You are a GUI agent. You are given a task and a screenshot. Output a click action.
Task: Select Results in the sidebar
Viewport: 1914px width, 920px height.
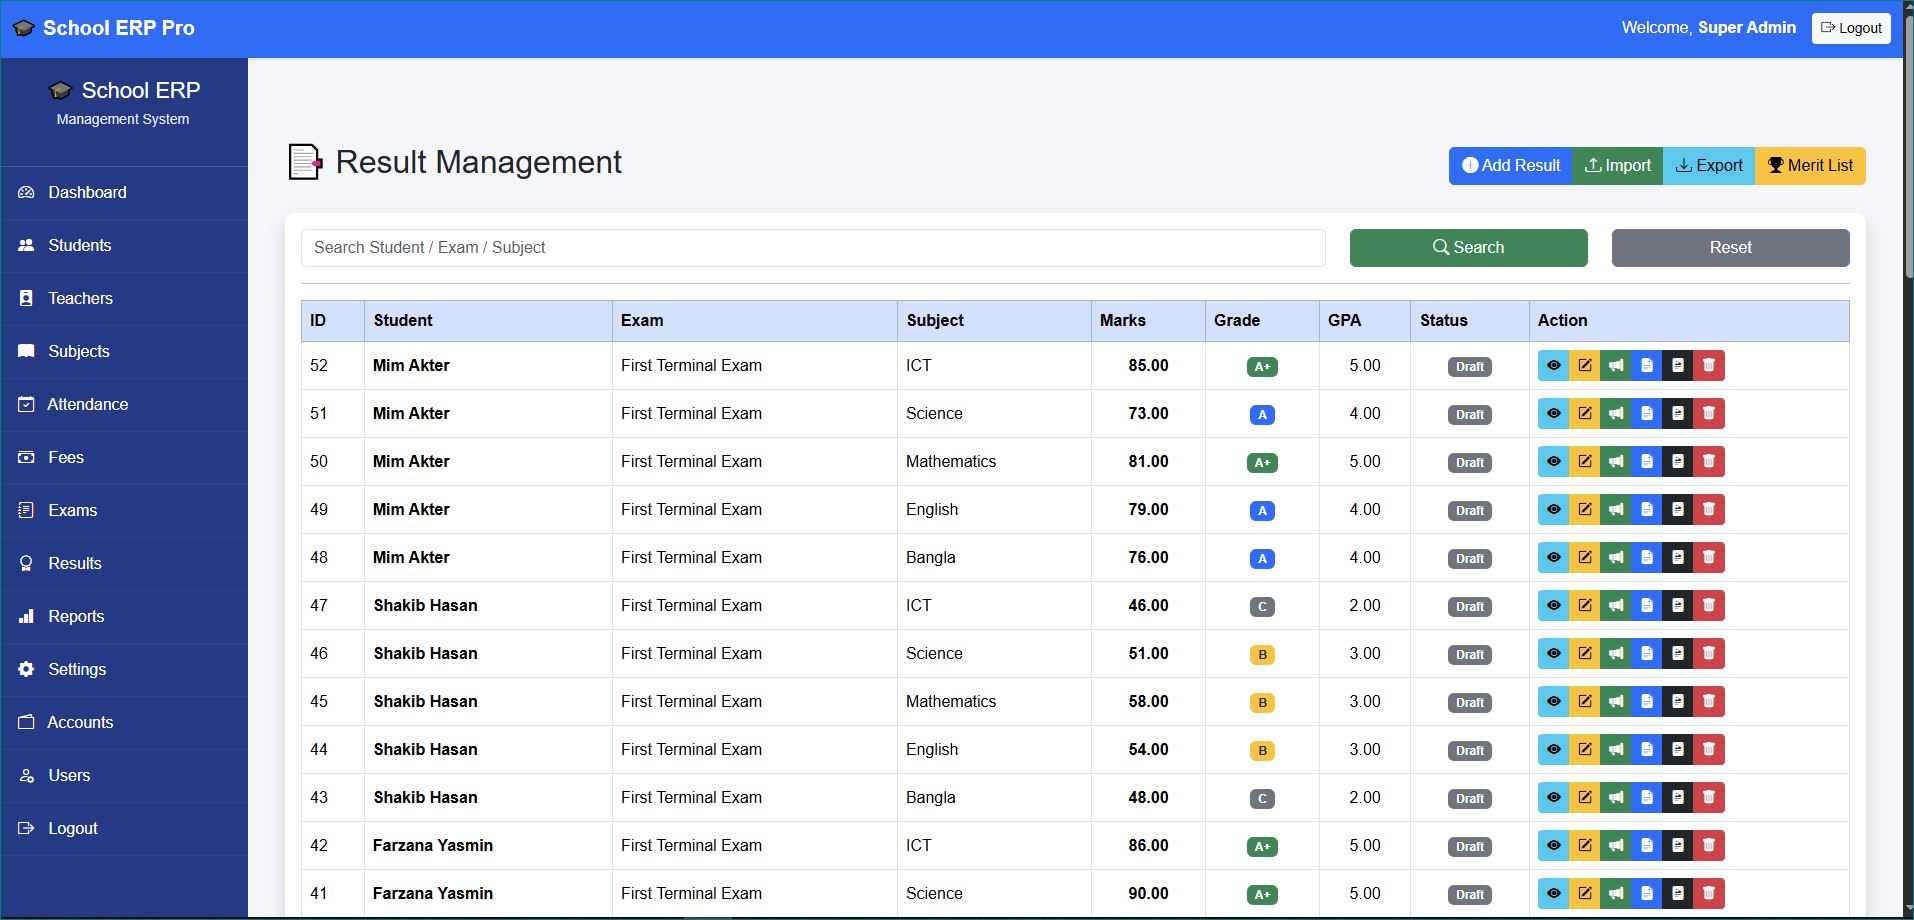pyautogui.click(x=124, y=564)
